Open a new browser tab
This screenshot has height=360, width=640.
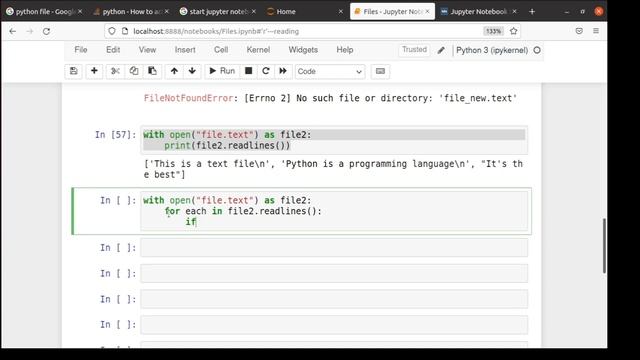tap(532, 11)
